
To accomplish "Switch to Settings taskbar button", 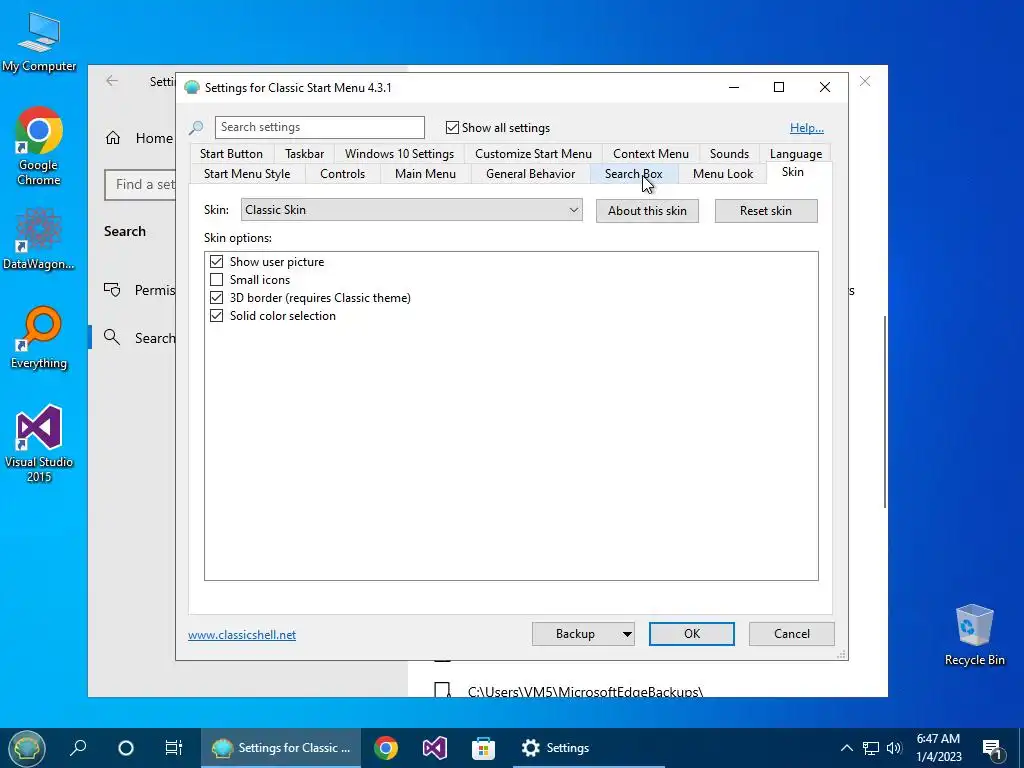I will [588, 748].
